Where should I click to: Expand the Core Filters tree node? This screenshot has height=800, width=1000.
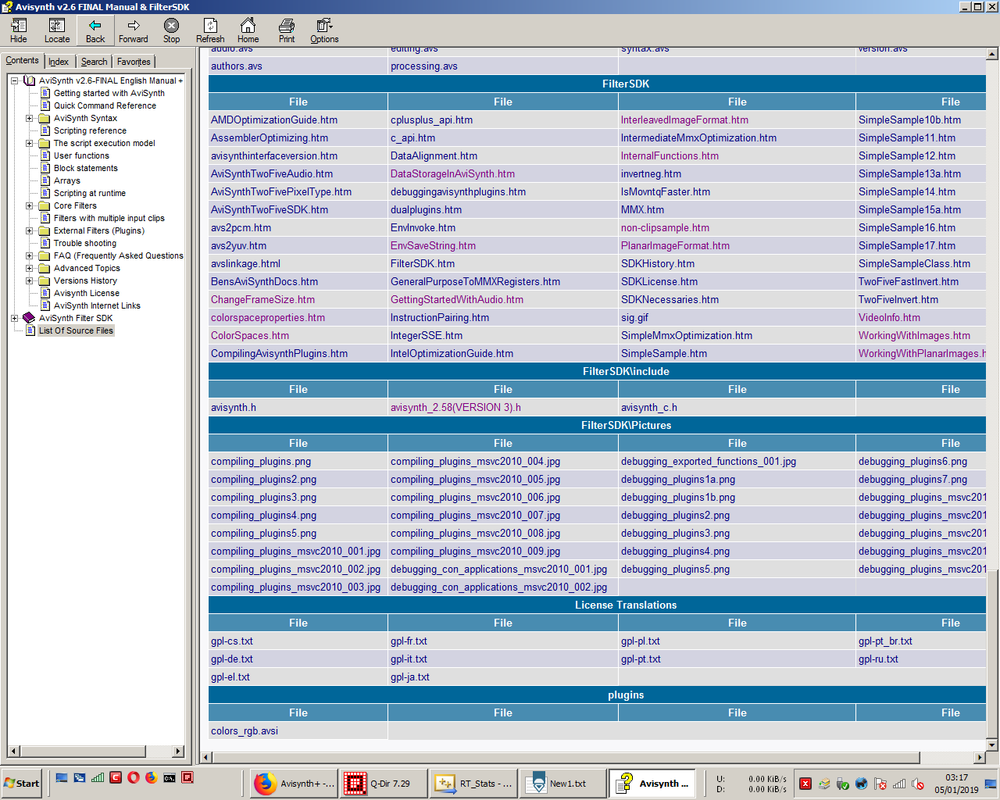coord(29,205)
